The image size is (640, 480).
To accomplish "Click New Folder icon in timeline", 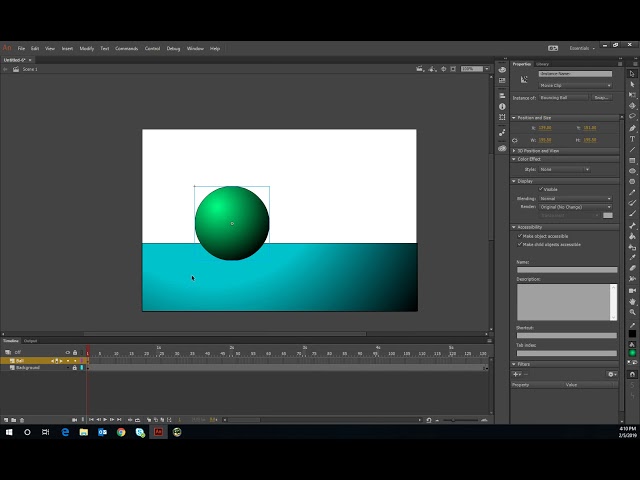I will (13, 420).
